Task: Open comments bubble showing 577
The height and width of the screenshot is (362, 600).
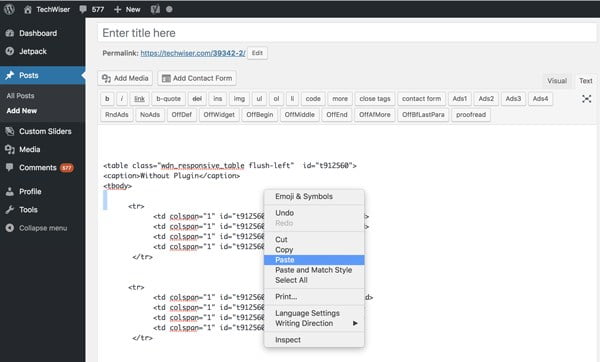Action: coord(91,9)
